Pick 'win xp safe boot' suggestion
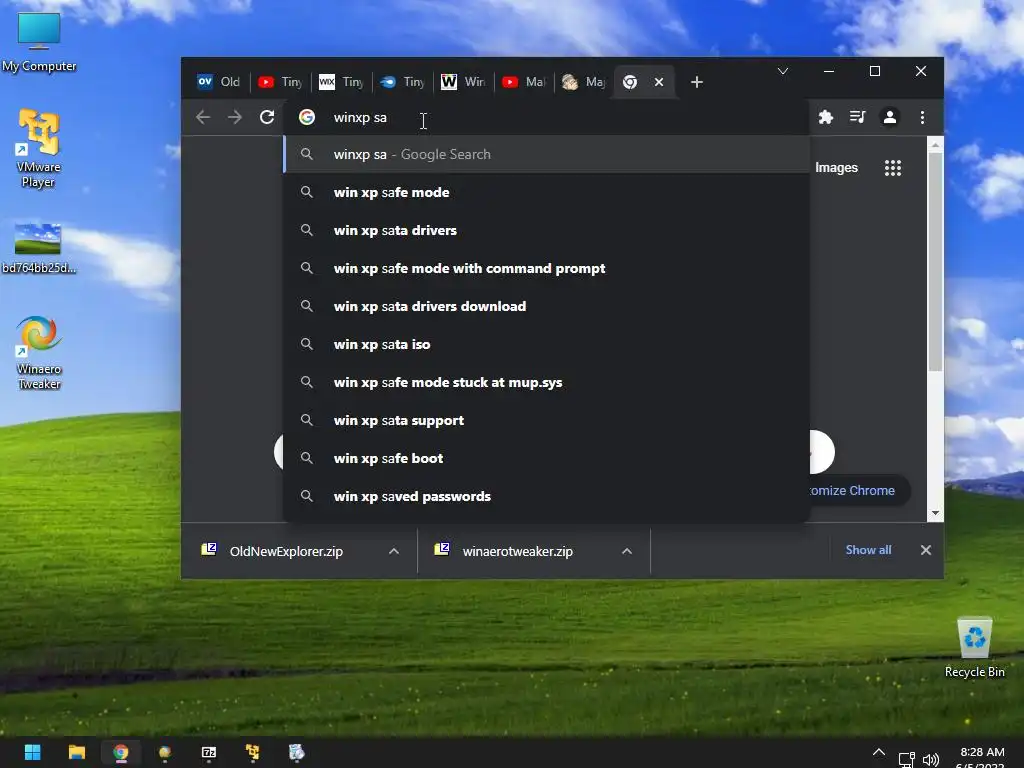Image resolution: width=1024 pixels, height=768 pixels. tap(547, 458)
